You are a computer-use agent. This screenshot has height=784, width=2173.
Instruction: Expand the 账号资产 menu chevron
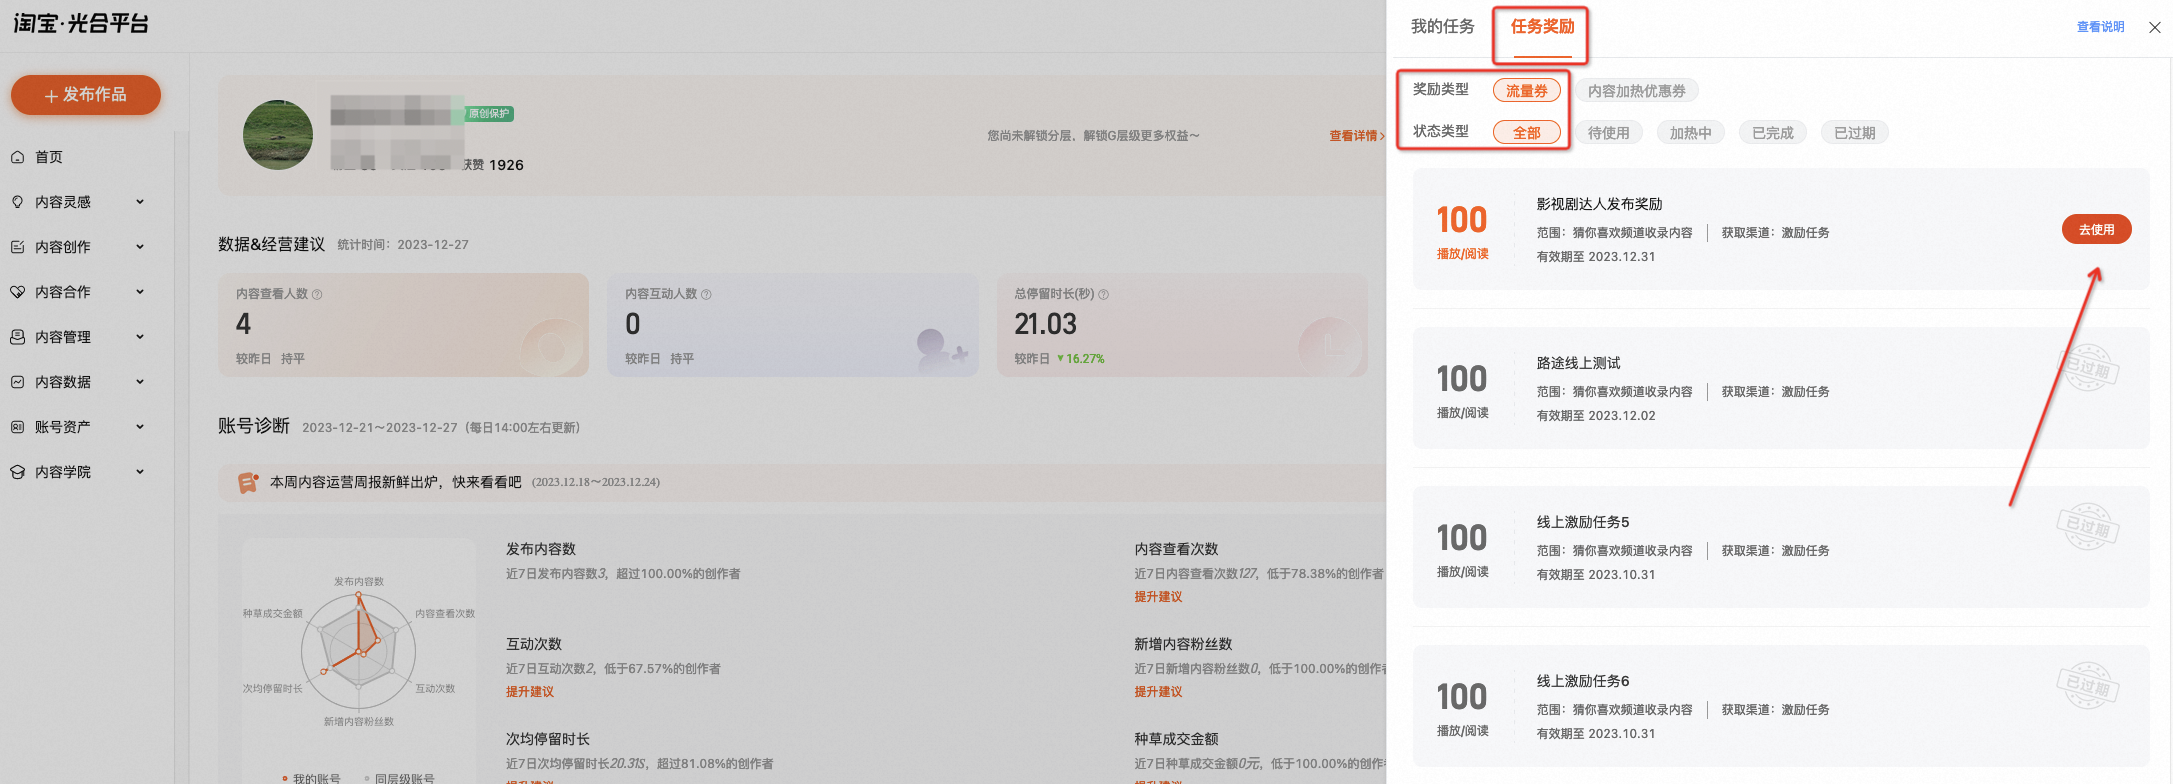coord(140,427)
